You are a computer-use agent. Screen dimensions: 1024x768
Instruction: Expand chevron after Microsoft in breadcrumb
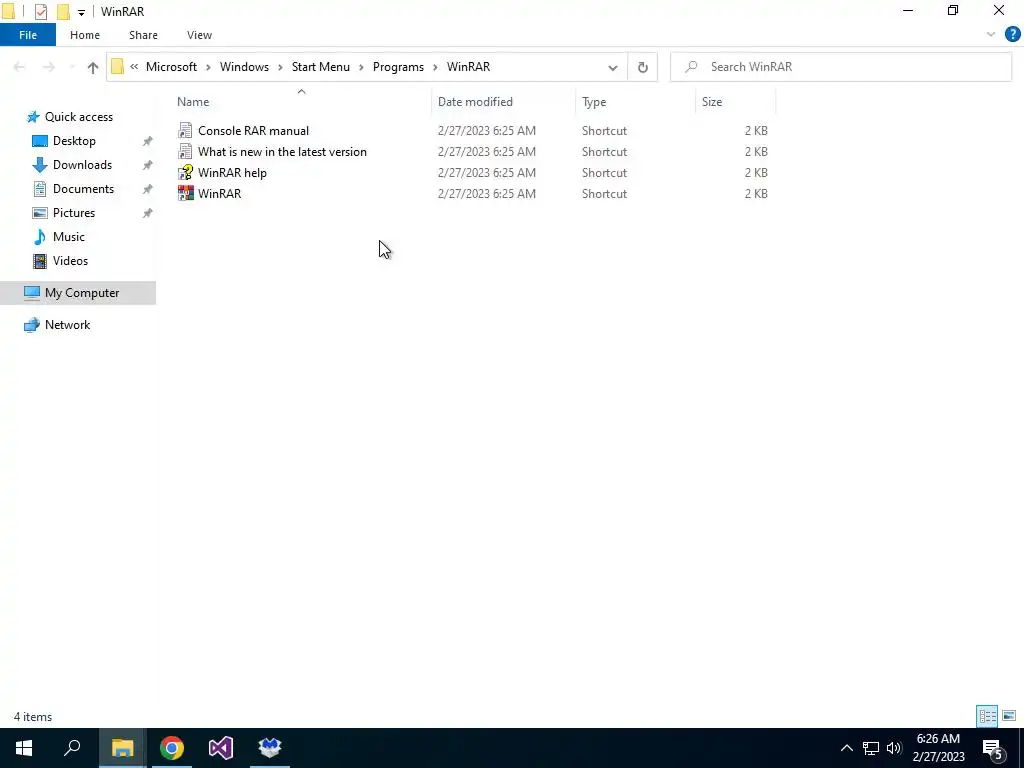coord(208,67)
